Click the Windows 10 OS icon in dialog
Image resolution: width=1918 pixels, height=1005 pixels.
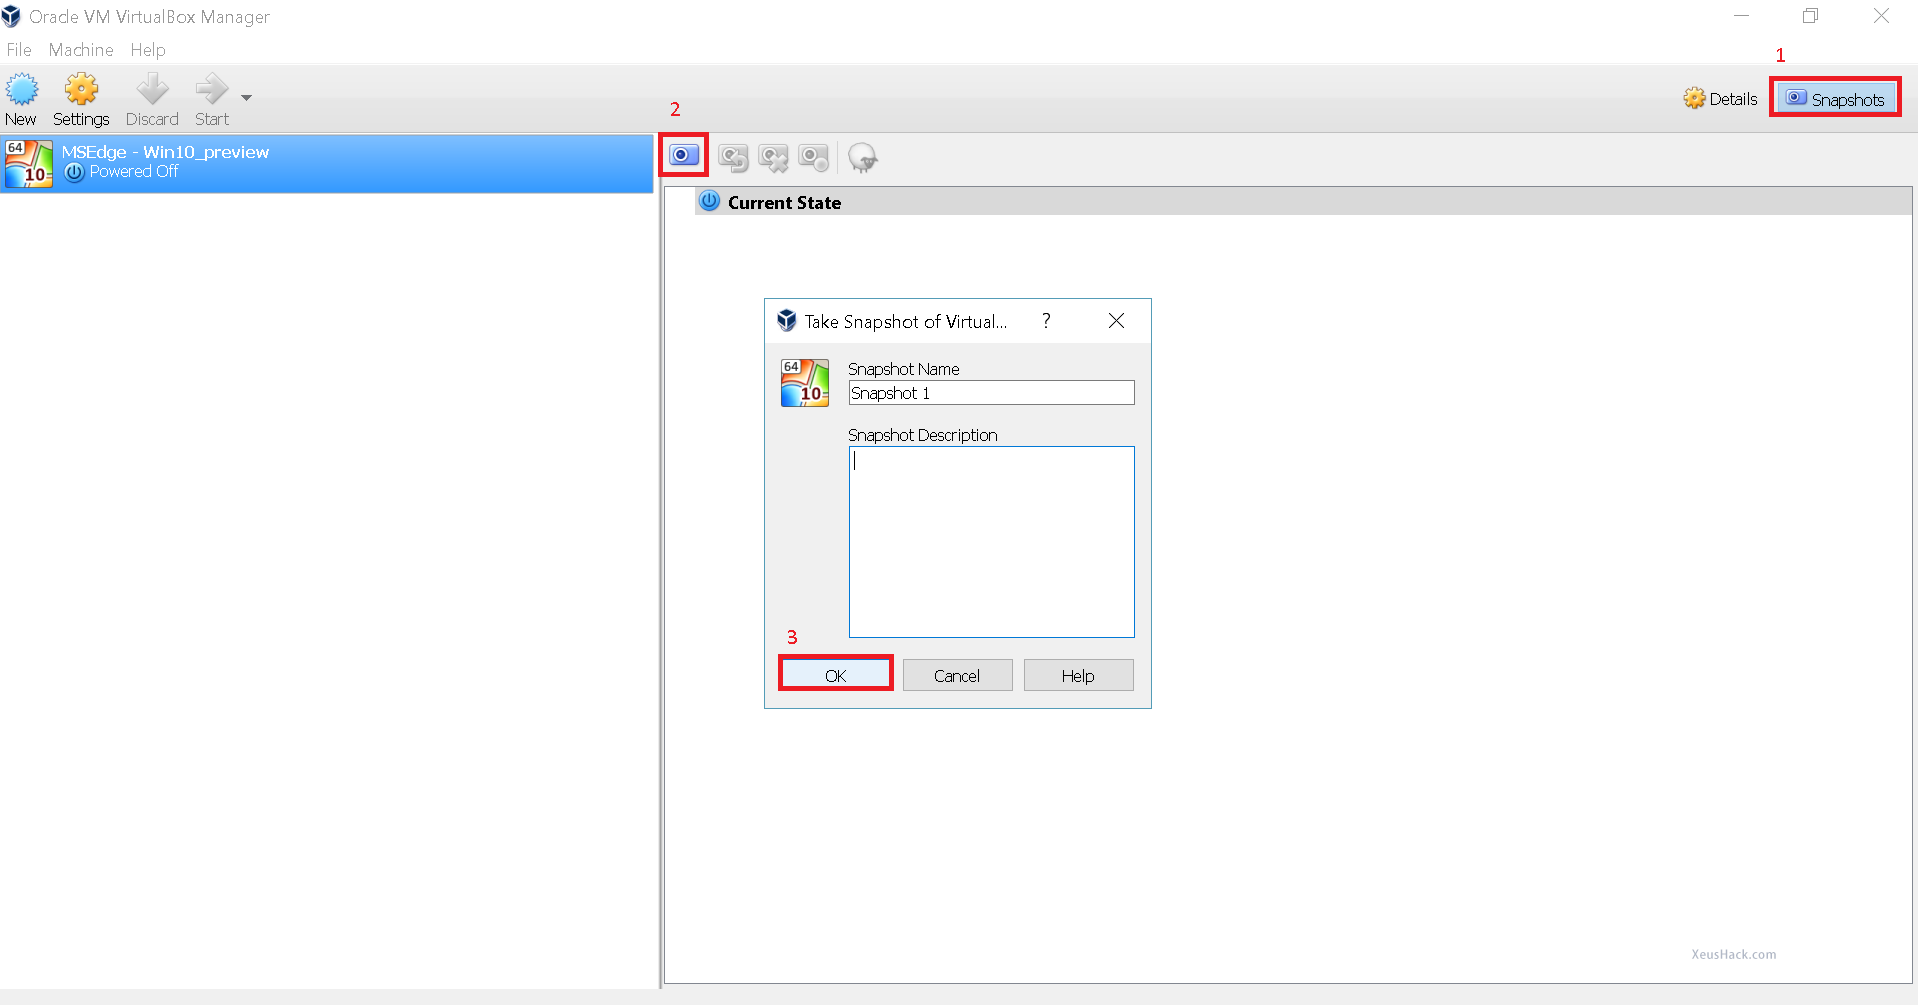(805, 383)
